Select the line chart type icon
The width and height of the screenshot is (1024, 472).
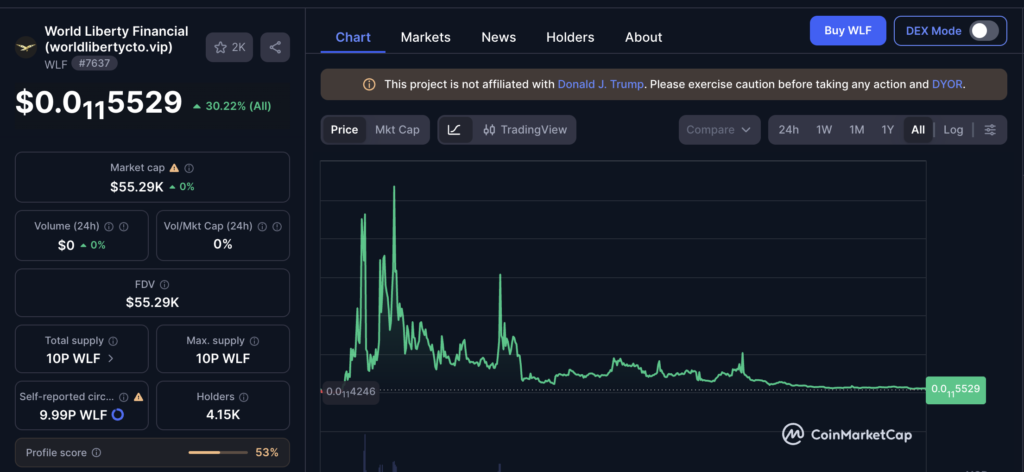click(454, 130)
